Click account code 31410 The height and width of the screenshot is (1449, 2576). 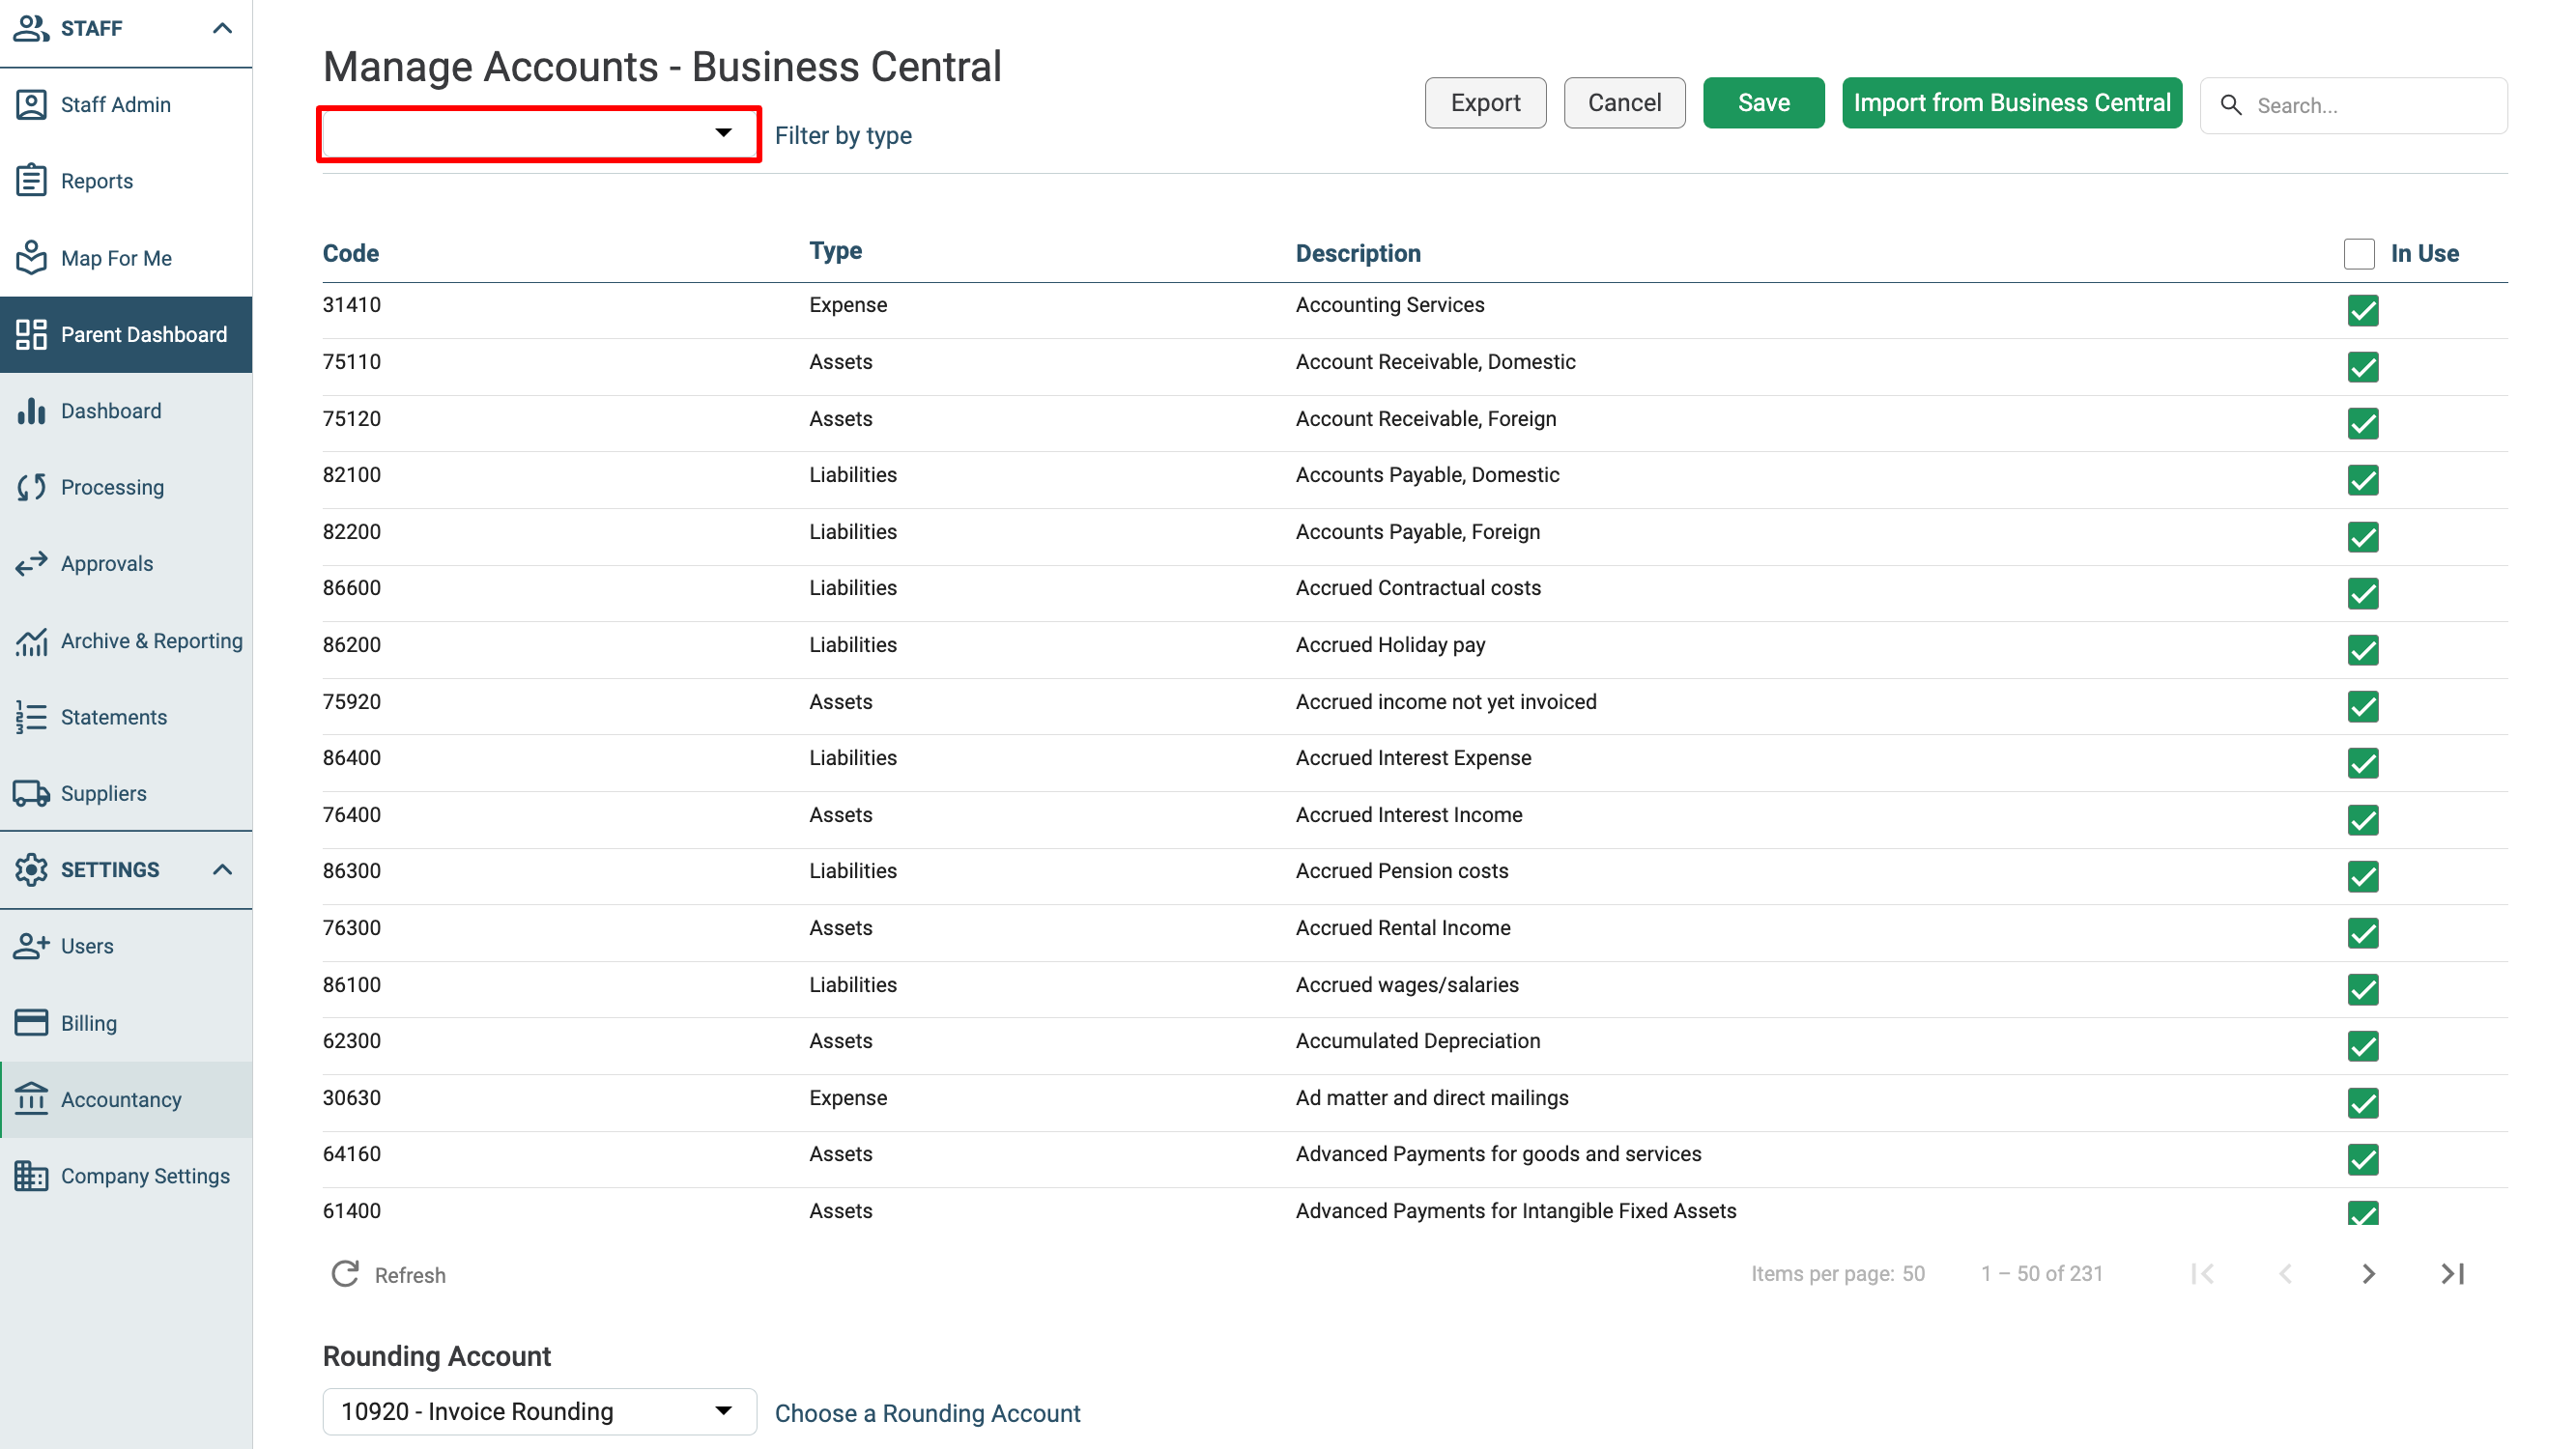click(x=351, y=305)
